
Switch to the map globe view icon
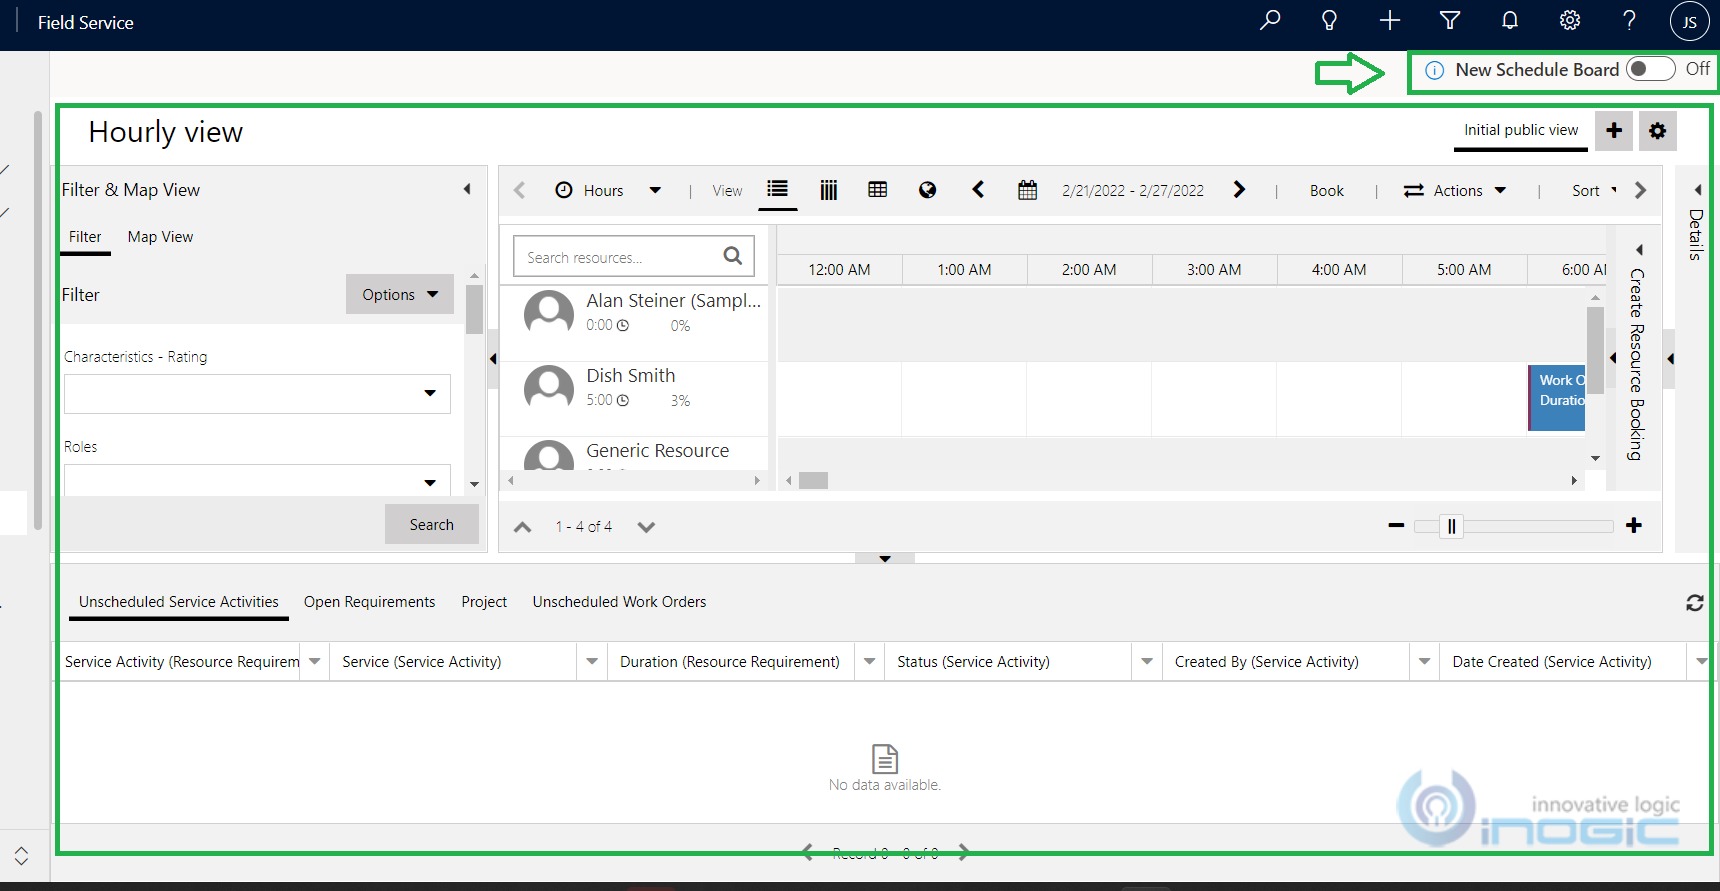tap(927, 190)
